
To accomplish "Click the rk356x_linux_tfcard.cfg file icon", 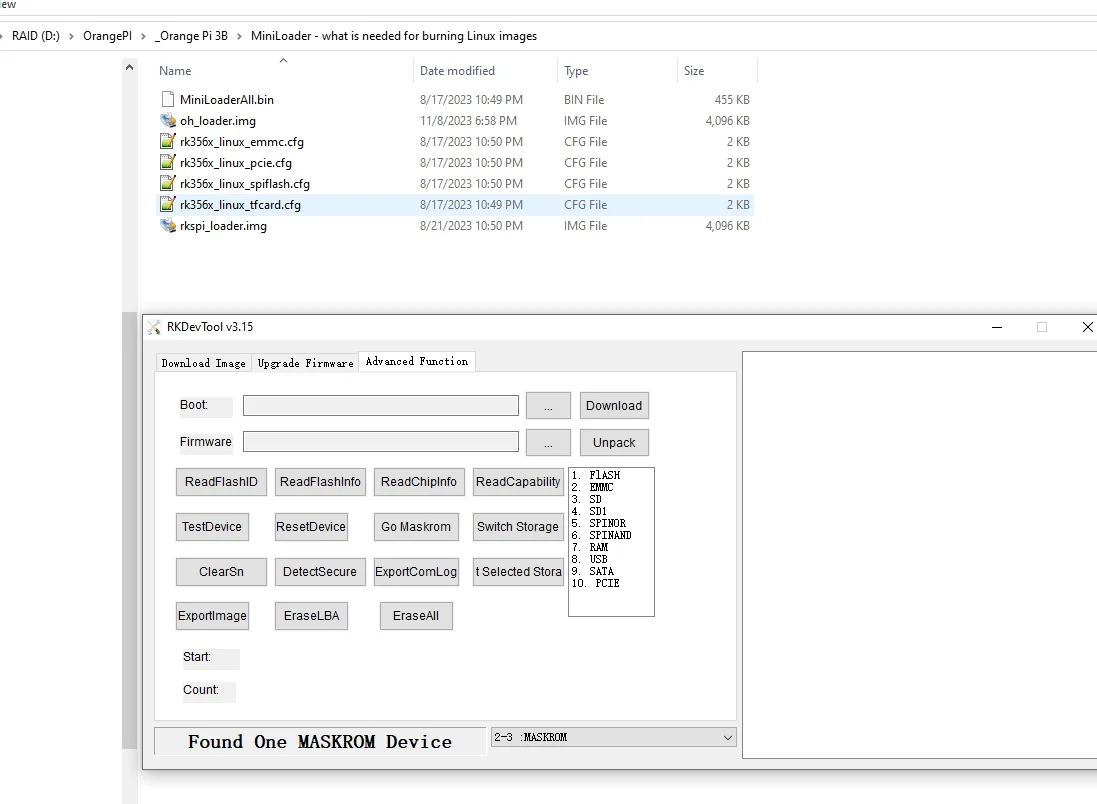I will (x=168, y=204).
